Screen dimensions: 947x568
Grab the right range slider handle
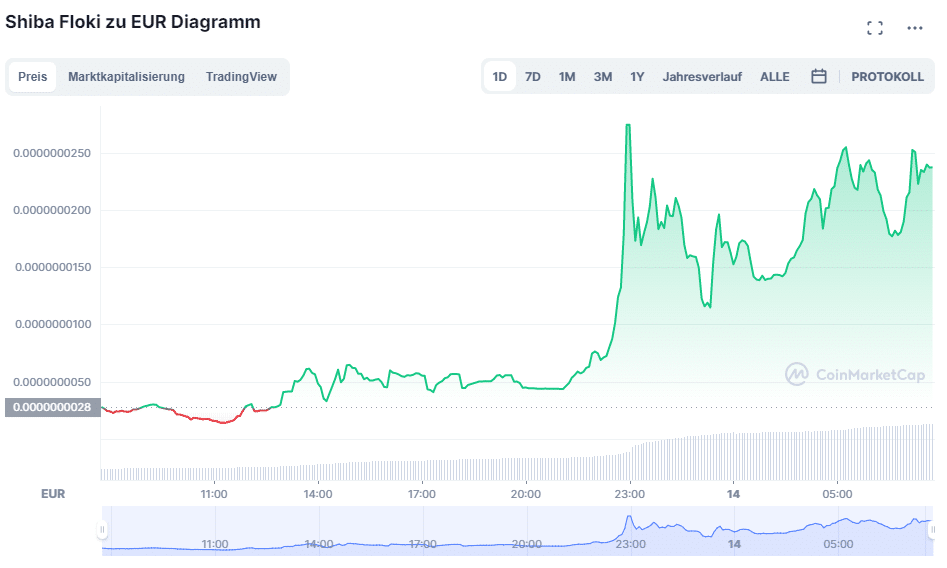932,530
